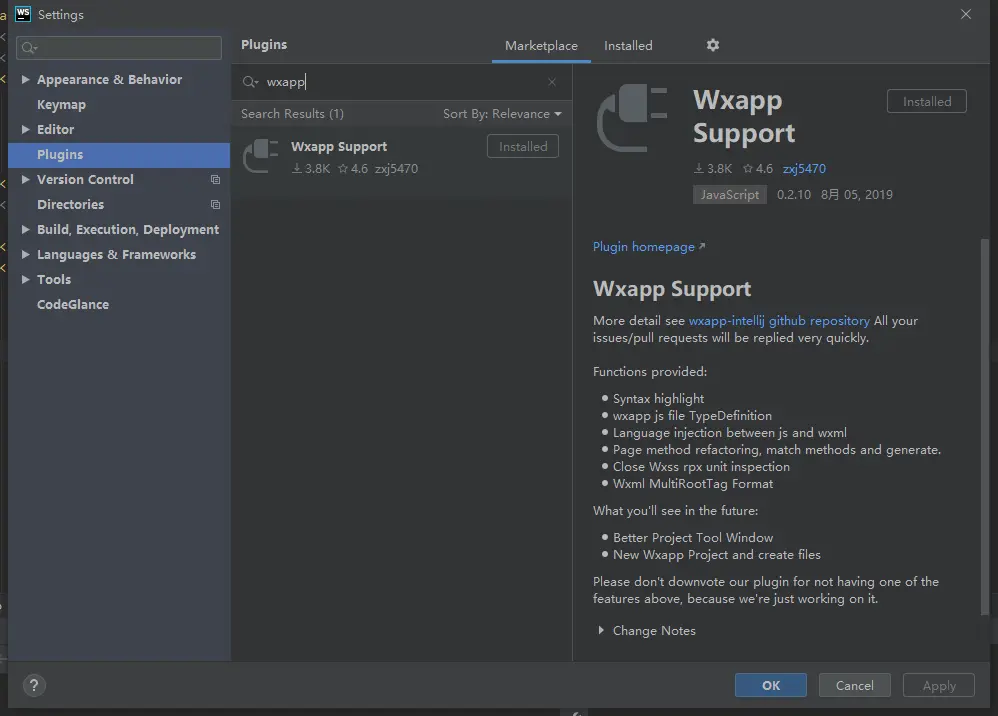Click the Version Control project-level copy icon

[x=215, y=179]
